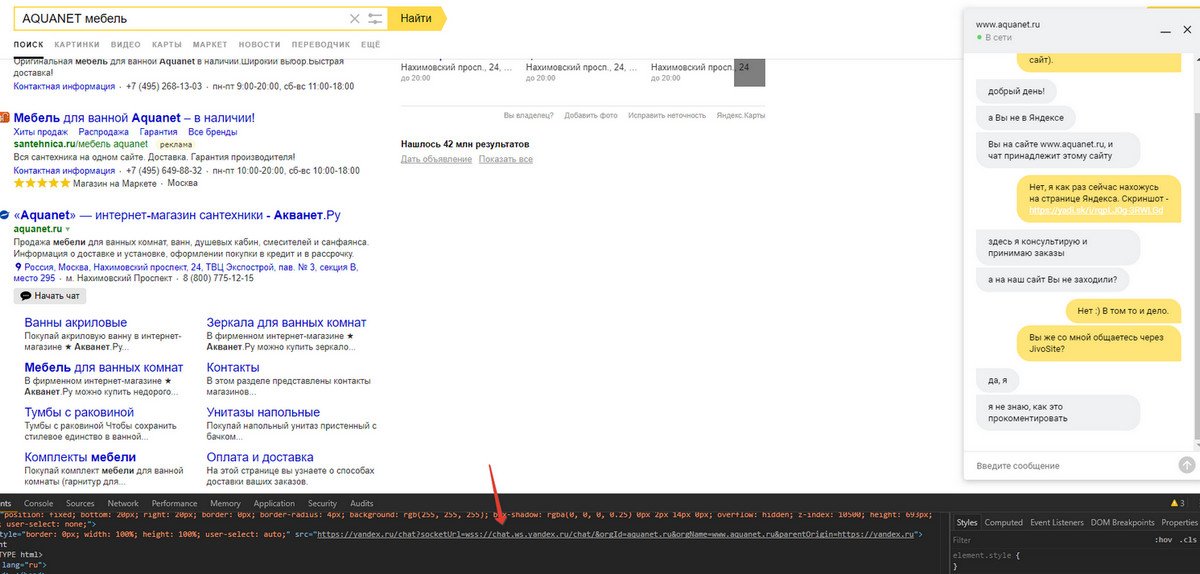Viewport: 1200px width, 574px height.
Task: Open 'Мебель для ванной Aquanet – в наличии!' result
Action: coord(134,118)
